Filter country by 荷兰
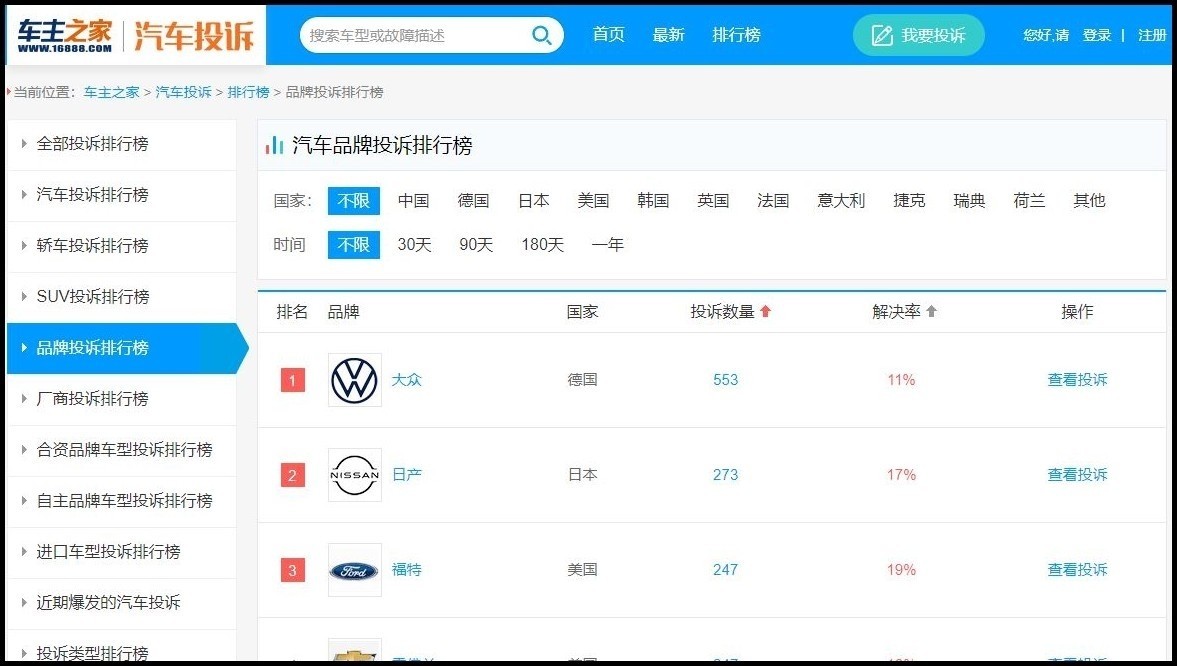 [1029, 201]
